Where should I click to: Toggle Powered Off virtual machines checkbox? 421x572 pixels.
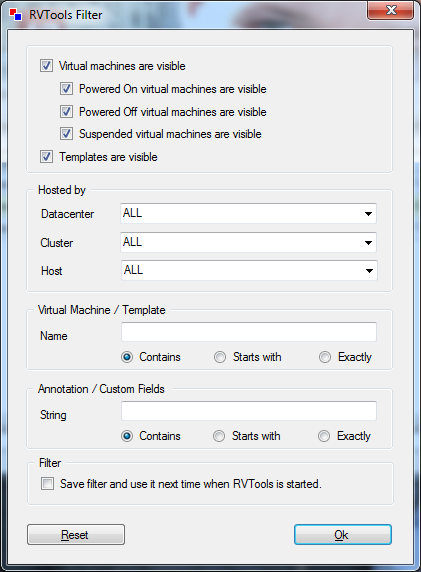tap(66, 111)
